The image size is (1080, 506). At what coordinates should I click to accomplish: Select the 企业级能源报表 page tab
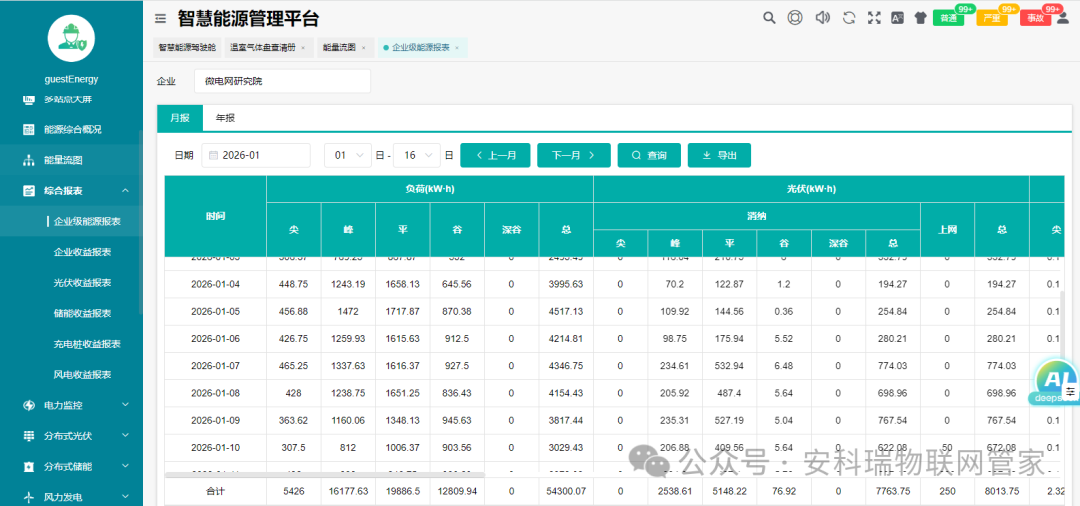[421, 48]
